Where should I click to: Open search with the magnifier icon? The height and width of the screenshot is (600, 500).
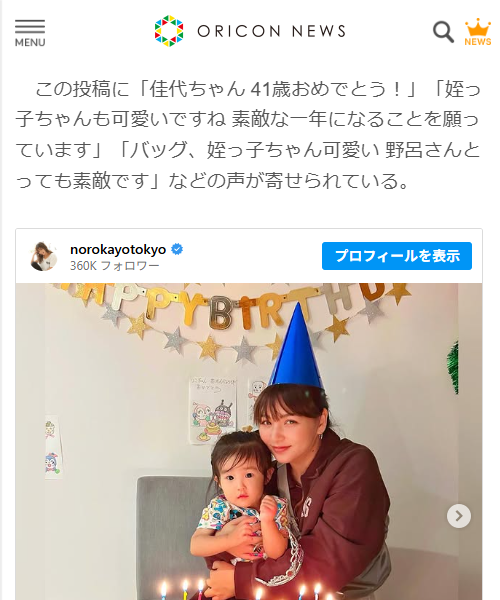[x=443, y=32]
